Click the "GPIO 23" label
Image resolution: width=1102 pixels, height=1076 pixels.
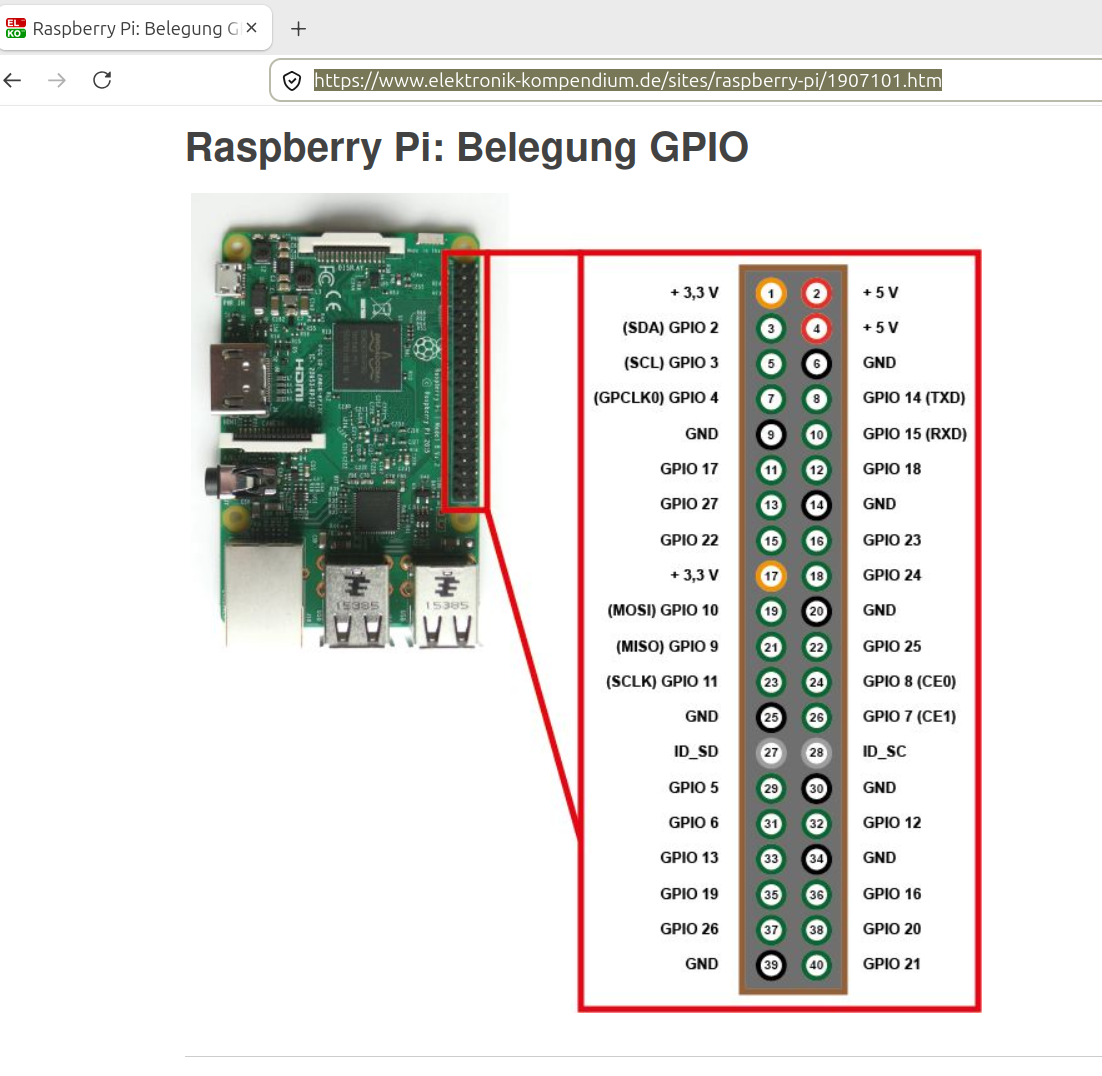click(x=892, y=540)
